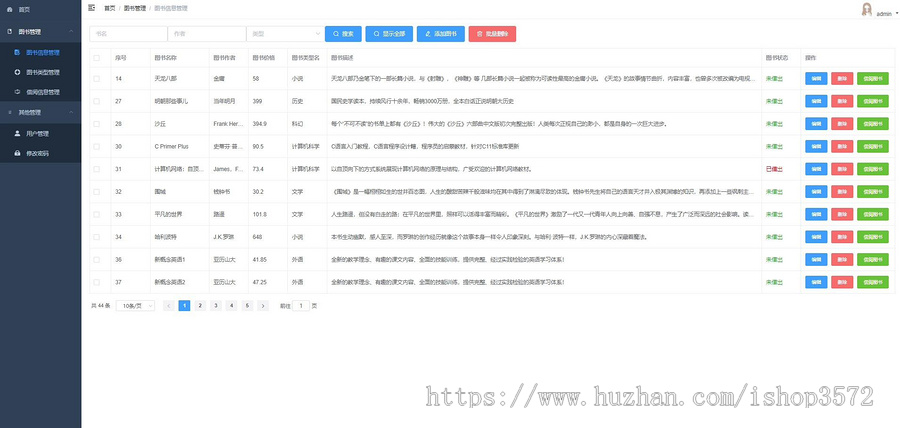Click 删除 for the 明朝那些事儿 row
The width and height of the screenshot is (900, 428).
[x=842, y=101]
